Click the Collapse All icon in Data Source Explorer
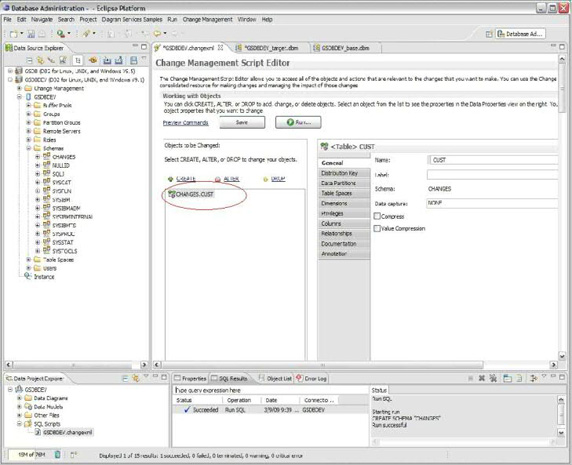This screenshot has width=572, height=465. 30,60
